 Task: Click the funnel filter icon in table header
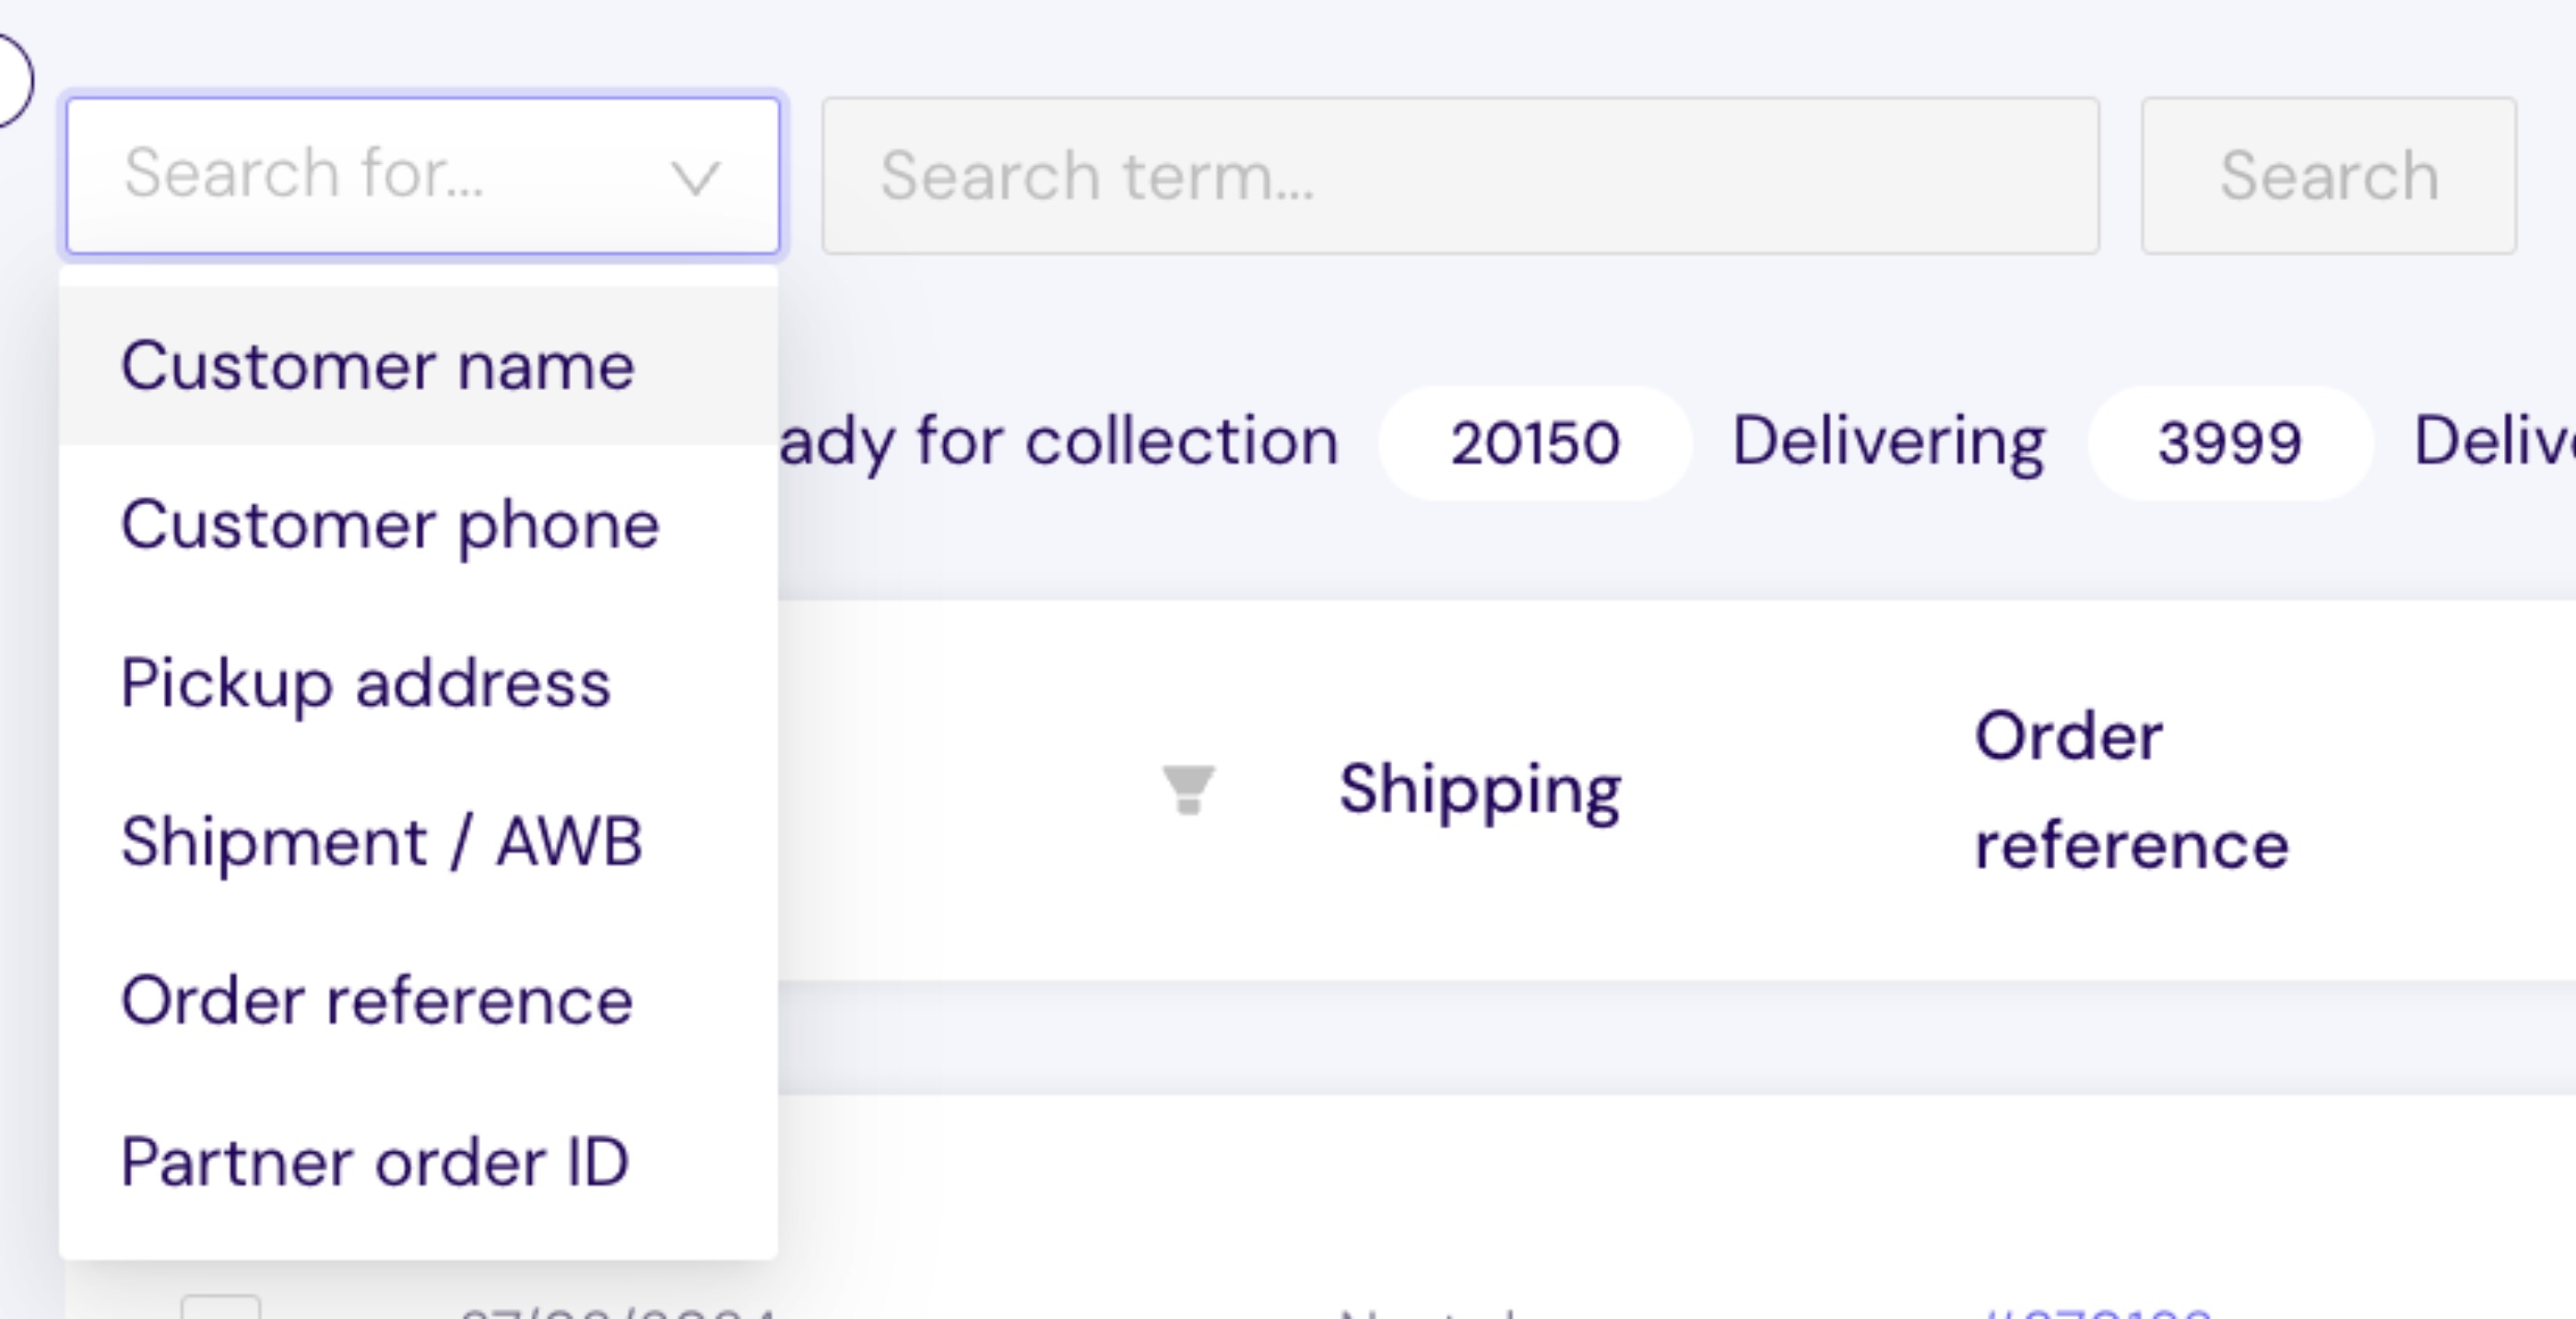[x=1188, y=789]
